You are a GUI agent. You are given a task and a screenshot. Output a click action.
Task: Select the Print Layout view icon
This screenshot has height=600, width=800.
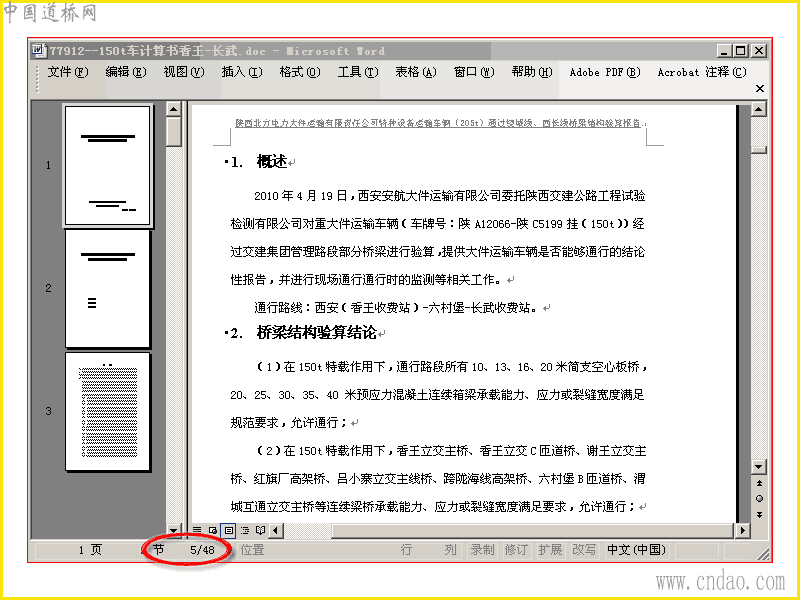229,531
